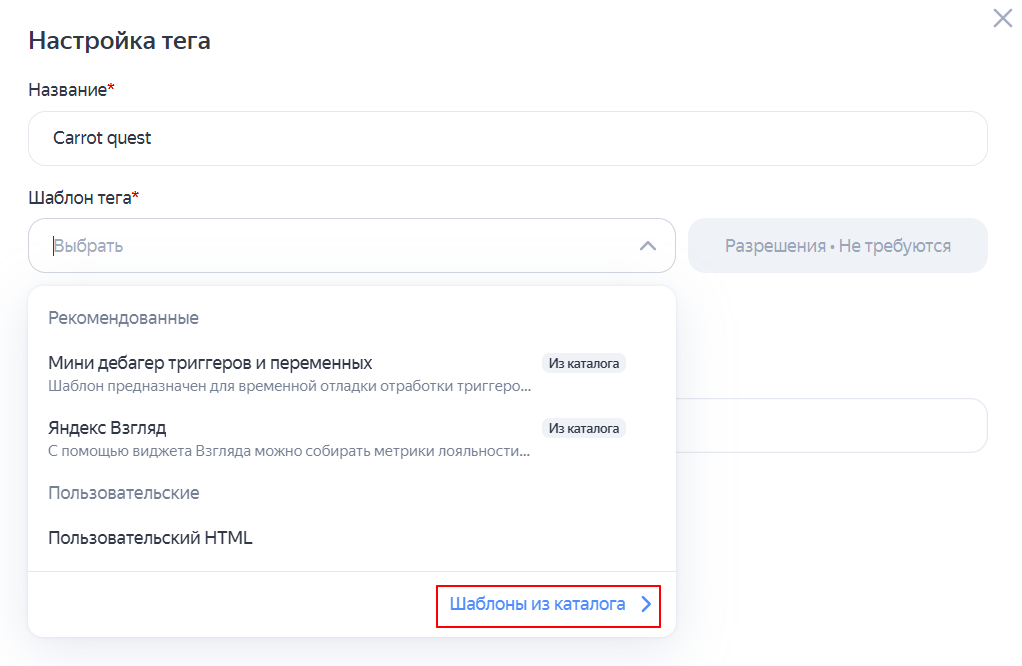The width and height of the screenshot is (1022, 666).
Task: Click the Название field containing Carrot quest
Action: point(507,138)
